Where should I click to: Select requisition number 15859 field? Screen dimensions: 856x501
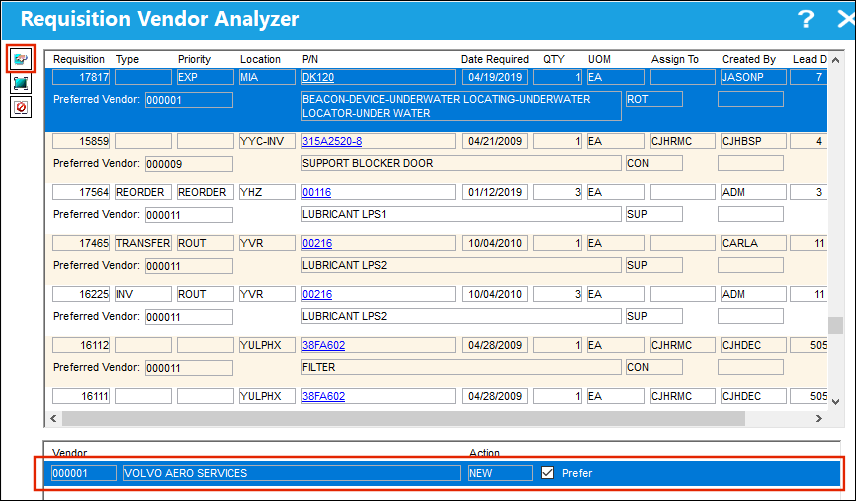(81, 141)
